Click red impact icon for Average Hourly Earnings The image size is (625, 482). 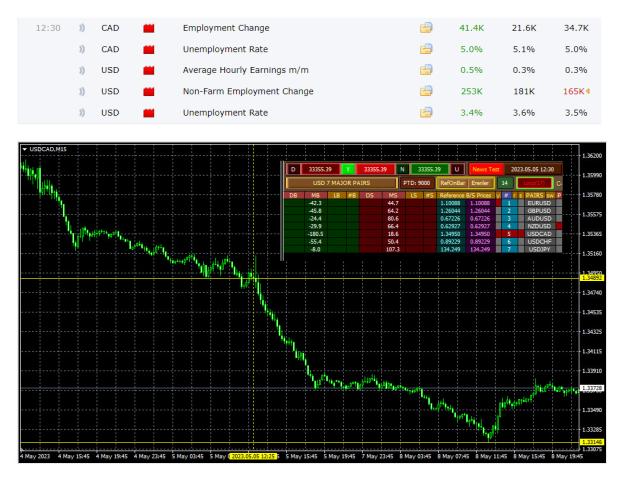(x=149, y=71)
